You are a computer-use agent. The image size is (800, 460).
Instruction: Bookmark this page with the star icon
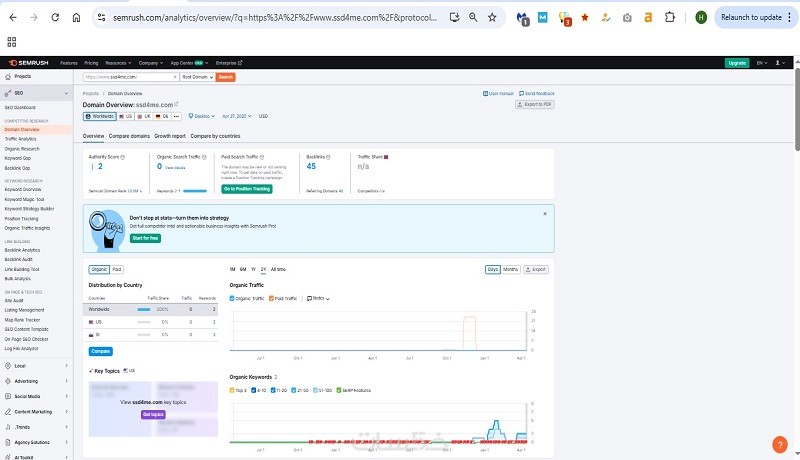(492, 17)
